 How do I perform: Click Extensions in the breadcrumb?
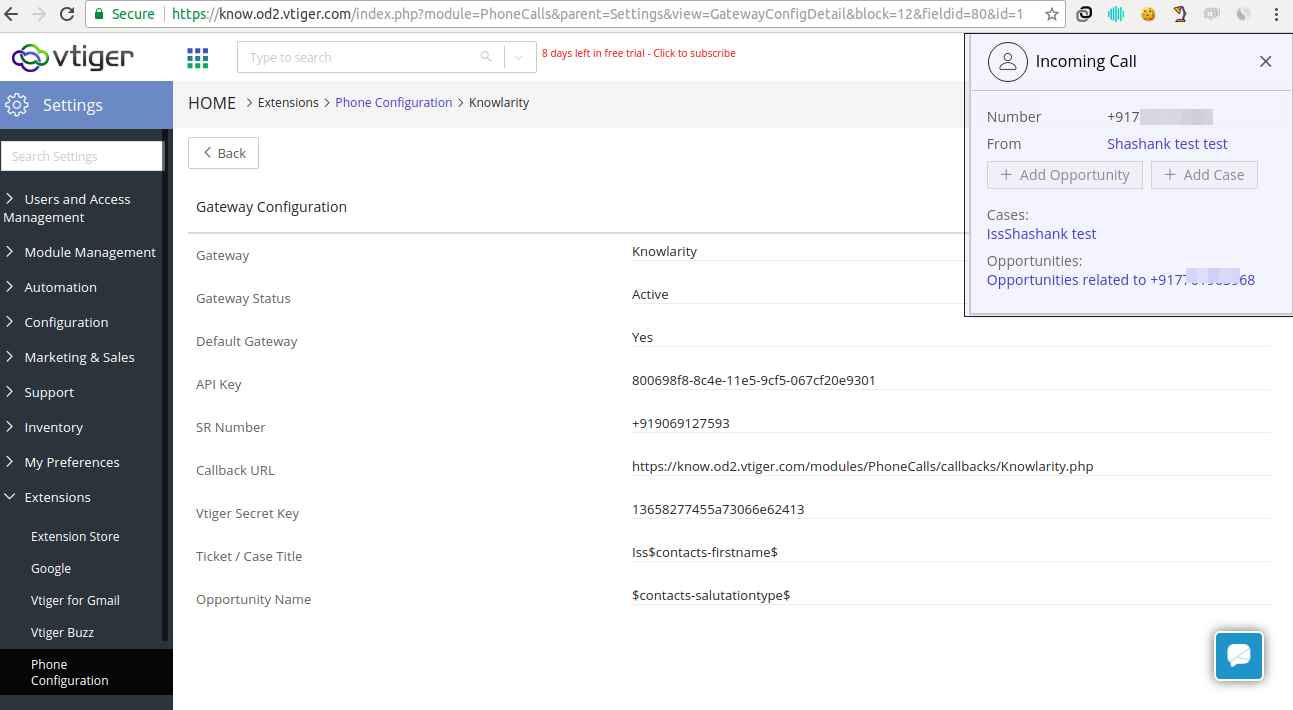288,103
